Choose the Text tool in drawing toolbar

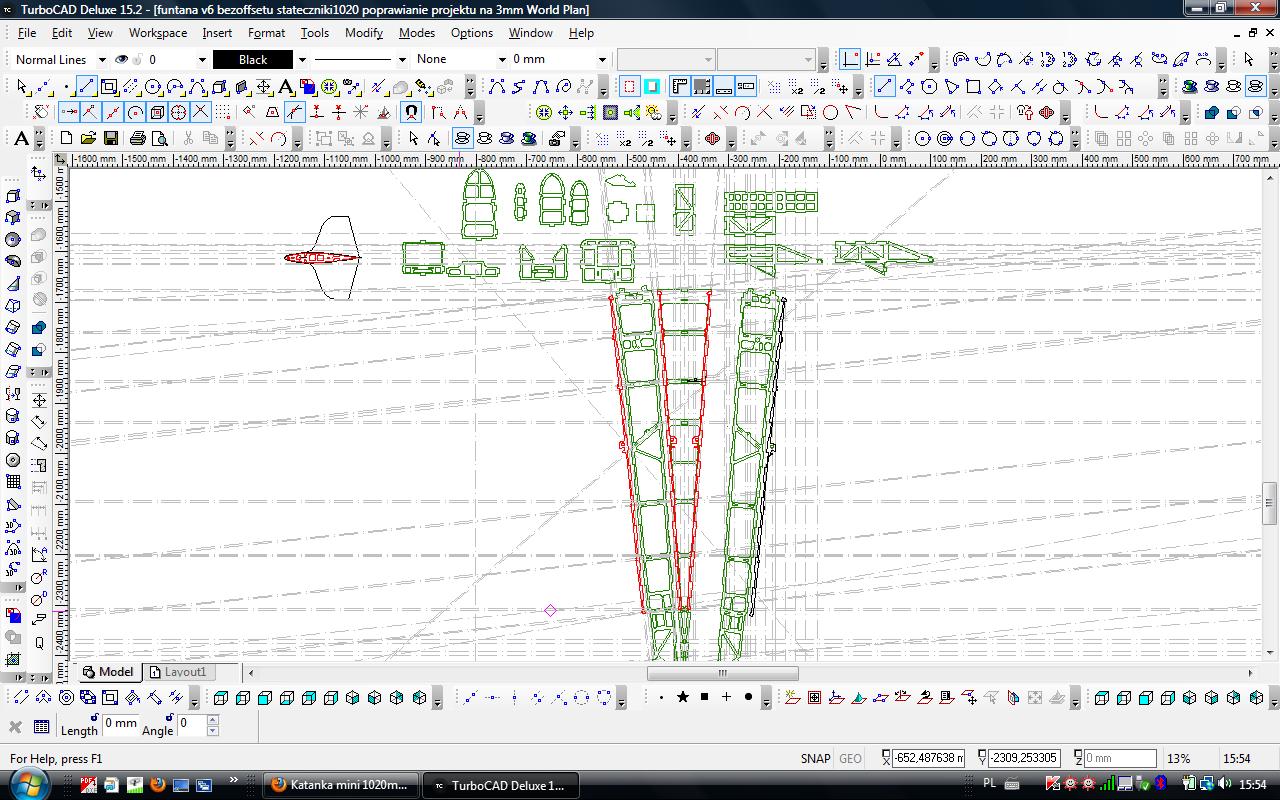285,86
